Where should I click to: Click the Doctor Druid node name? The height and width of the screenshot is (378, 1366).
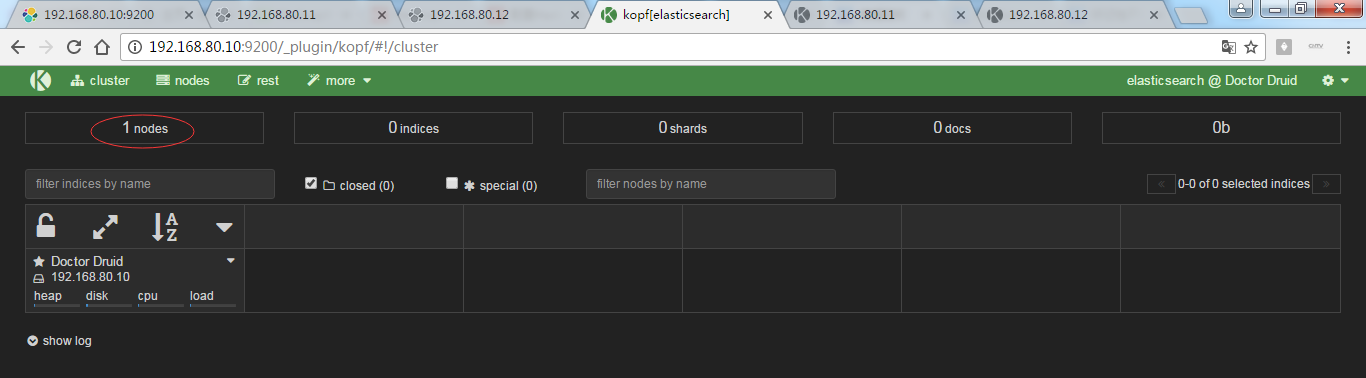pyautogui.click(x=87, y=261)
